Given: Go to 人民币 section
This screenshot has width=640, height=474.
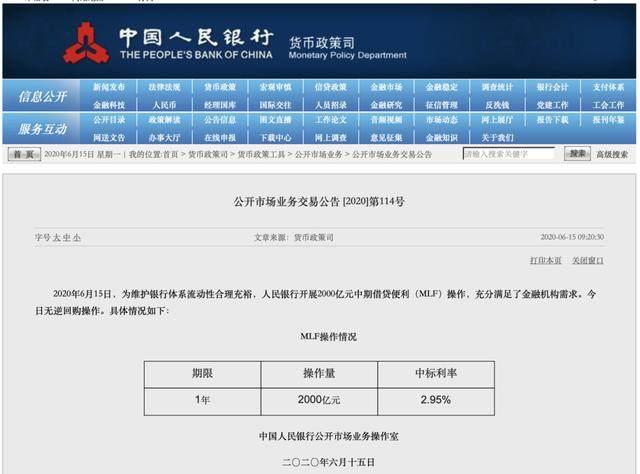Looking at the screenshot, I should 164,105.
